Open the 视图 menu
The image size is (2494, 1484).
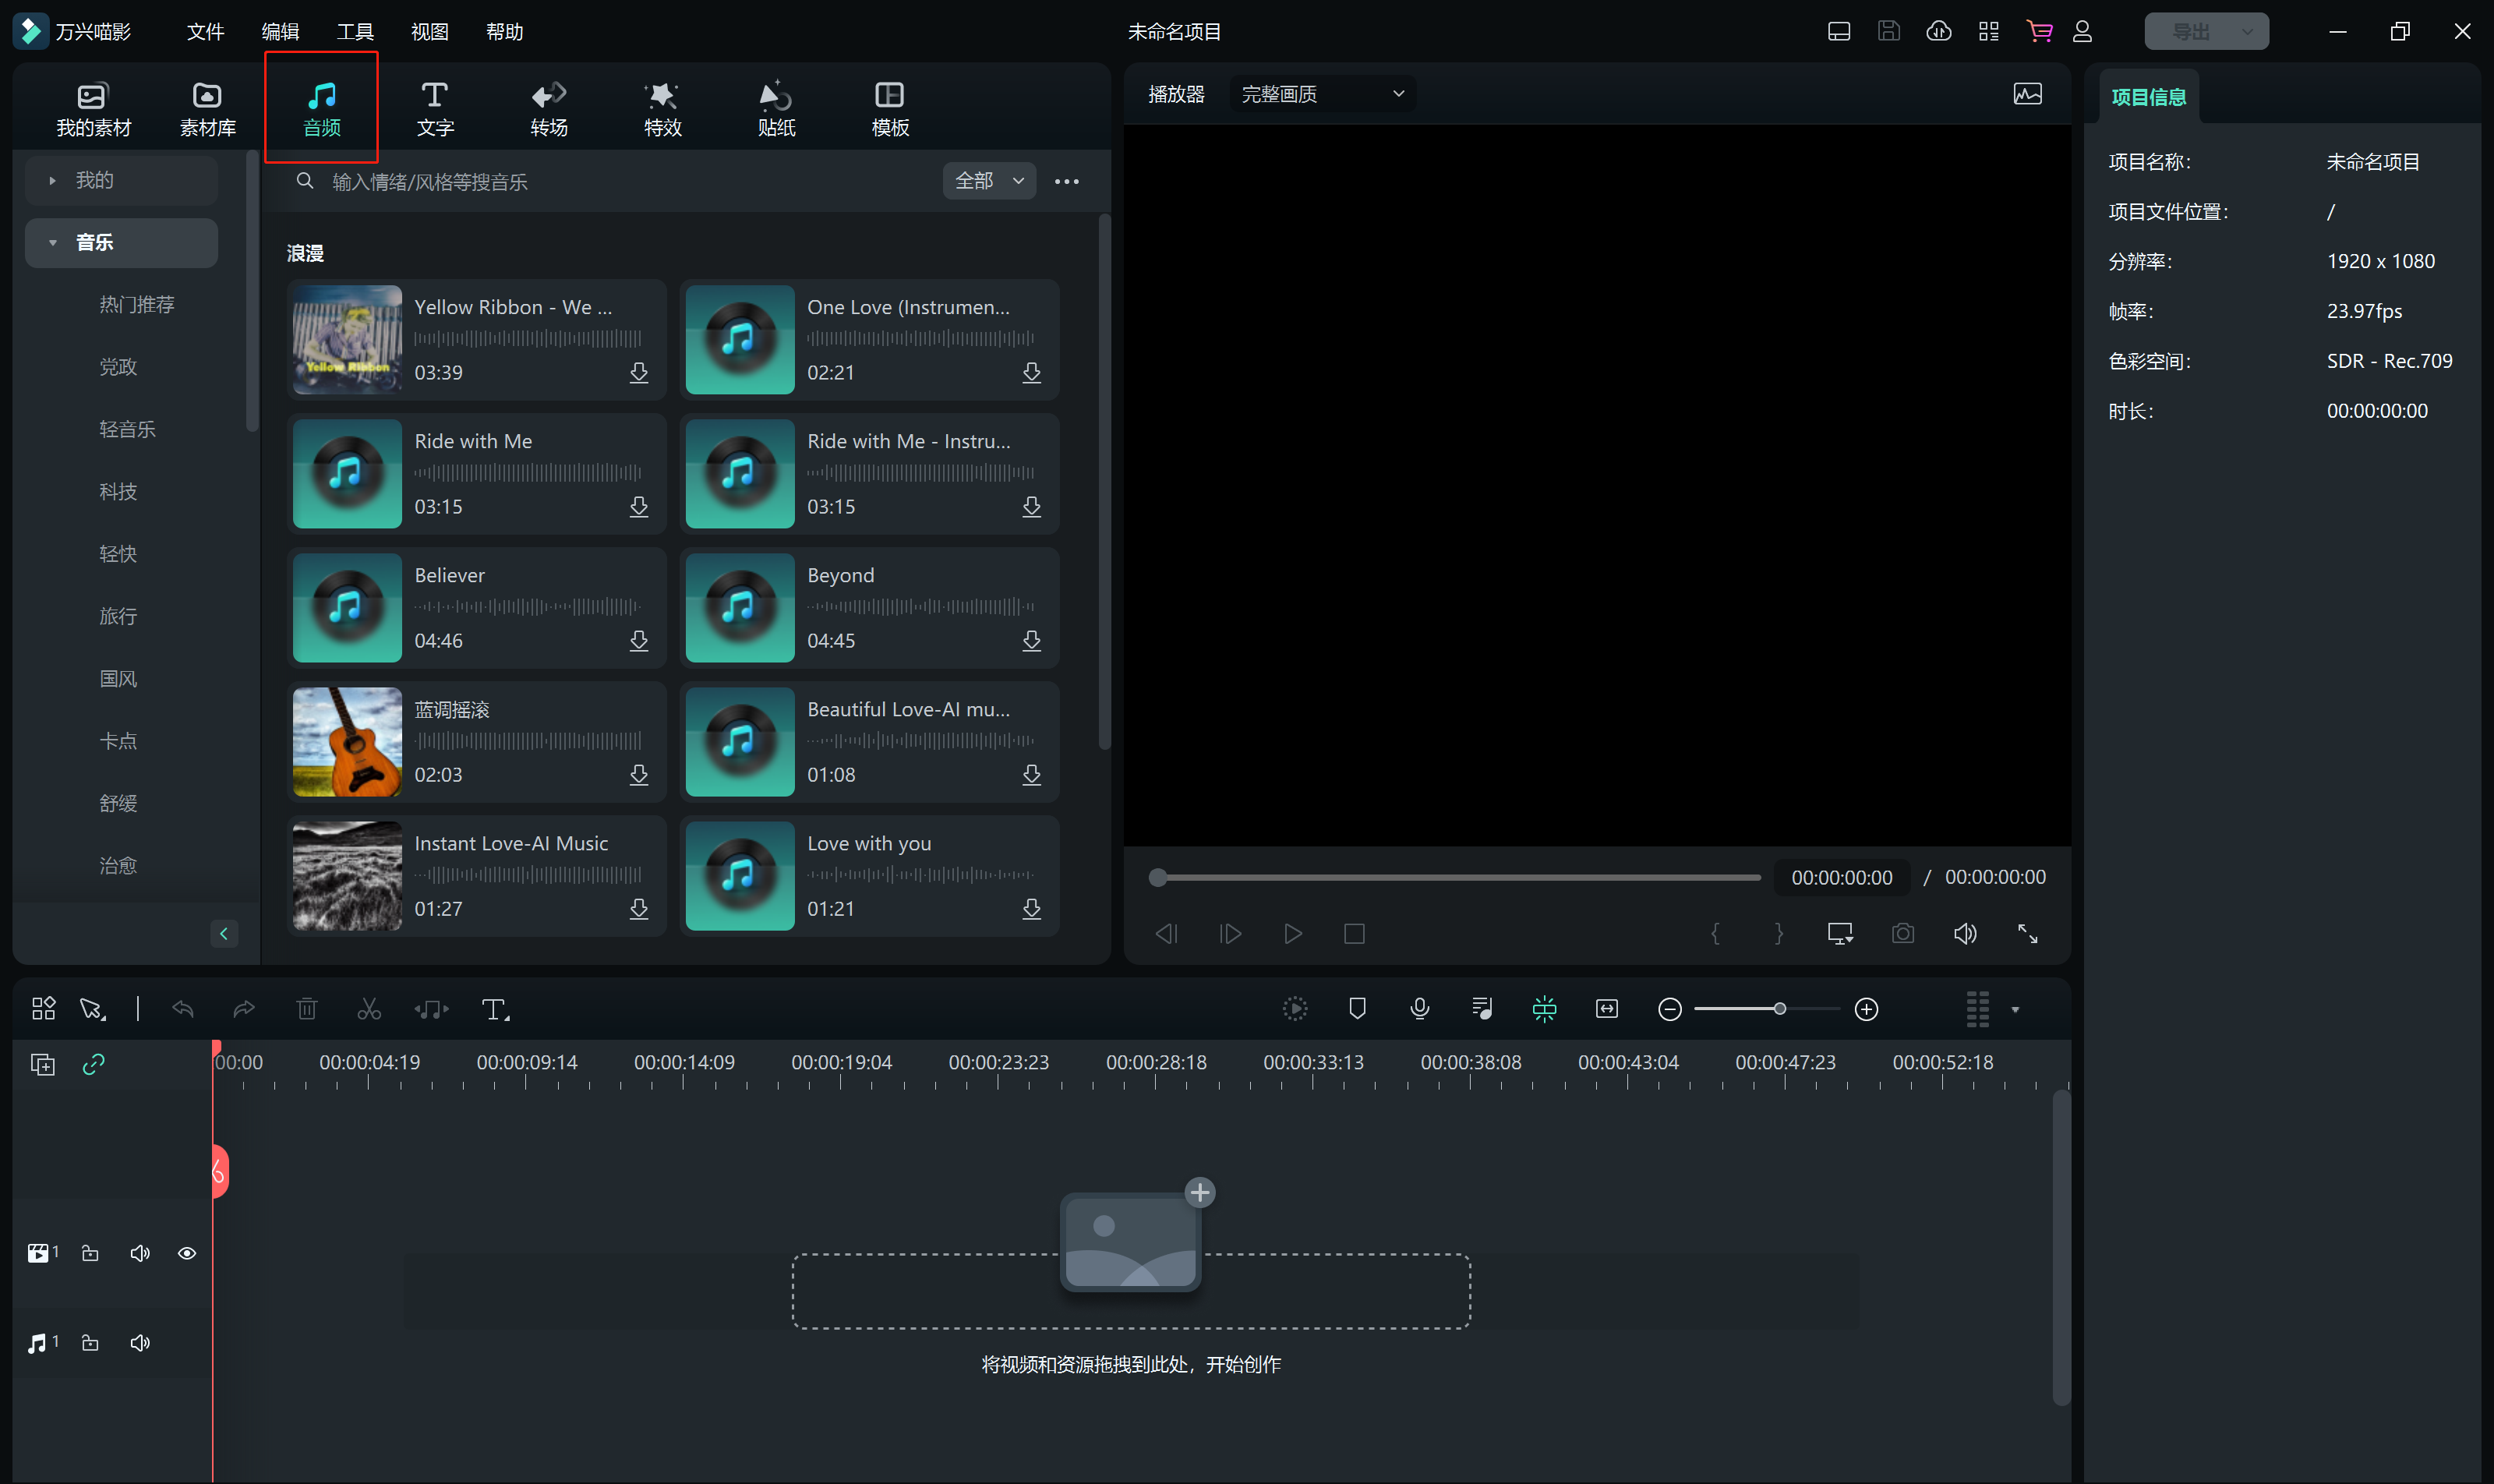[x=429, y=31]
